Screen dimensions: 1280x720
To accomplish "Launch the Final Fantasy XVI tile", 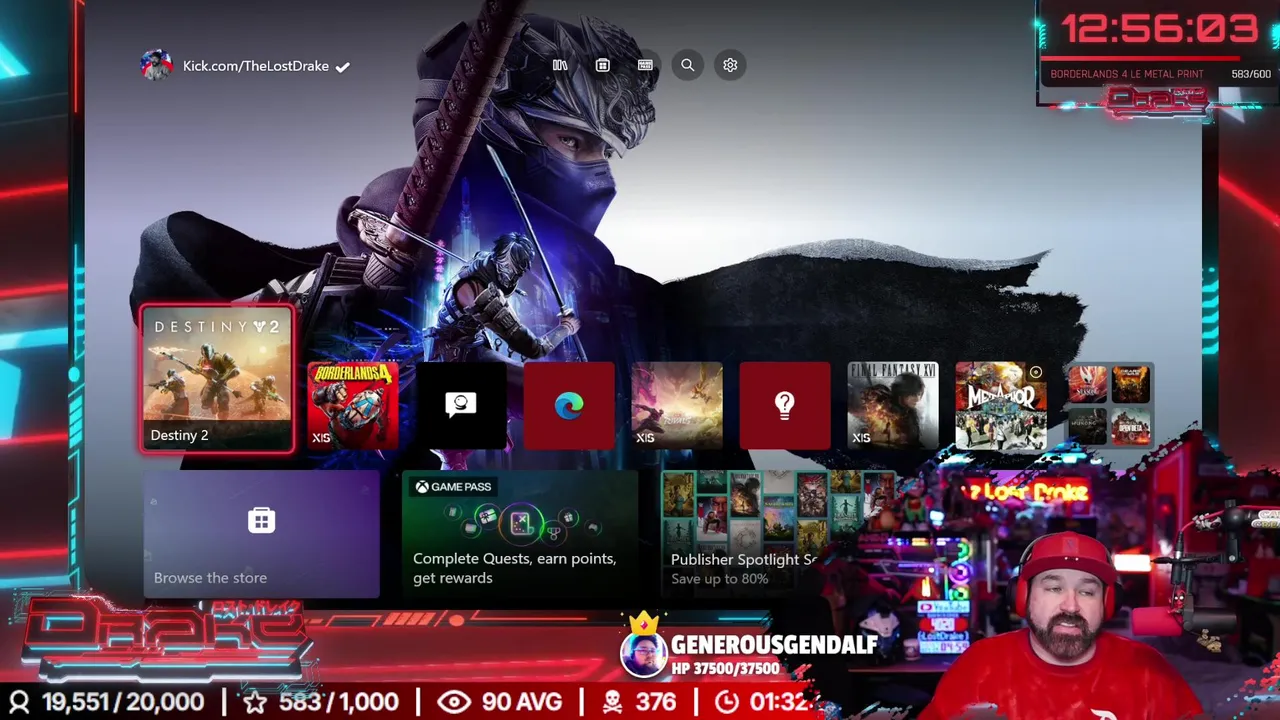I will (x=893, y=406).
